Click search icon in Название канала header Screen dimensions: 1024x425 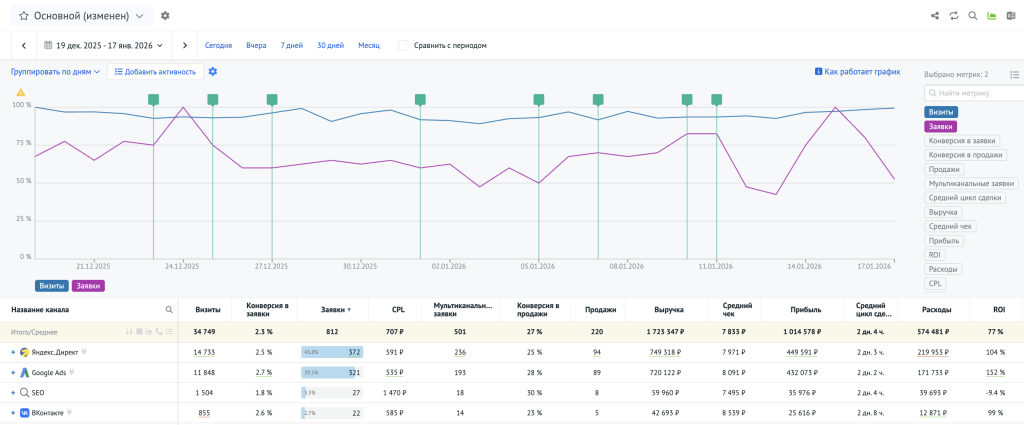pos(169,310)
